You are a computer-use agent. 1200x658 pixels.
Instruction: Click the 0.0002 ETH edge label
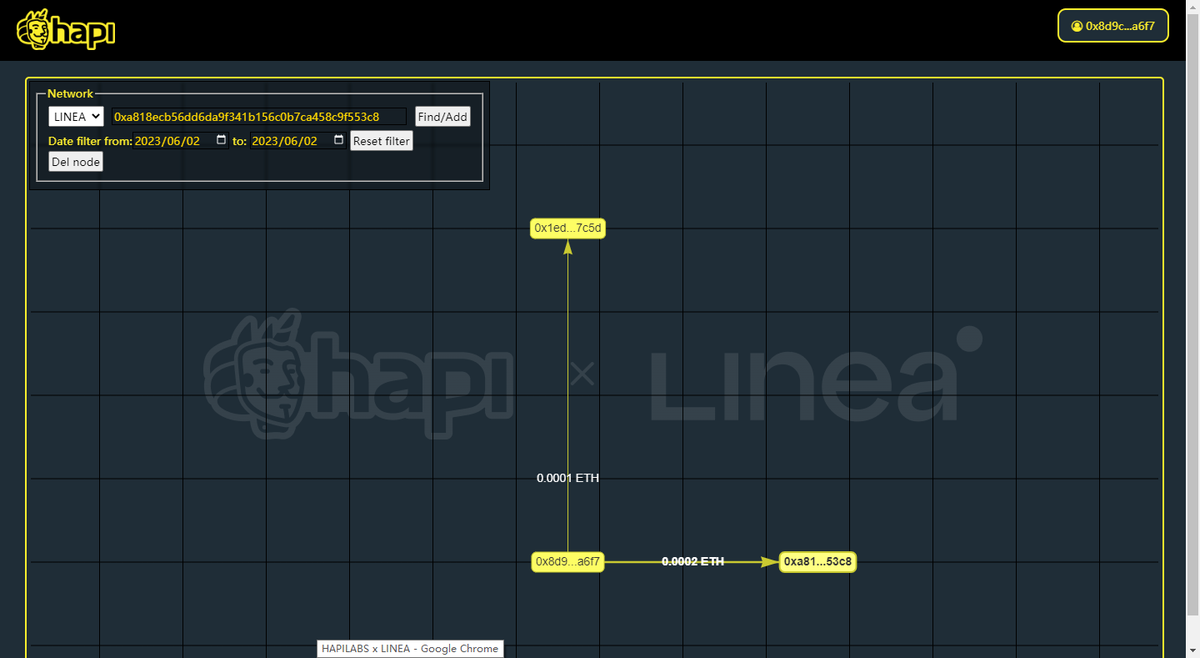693,562
